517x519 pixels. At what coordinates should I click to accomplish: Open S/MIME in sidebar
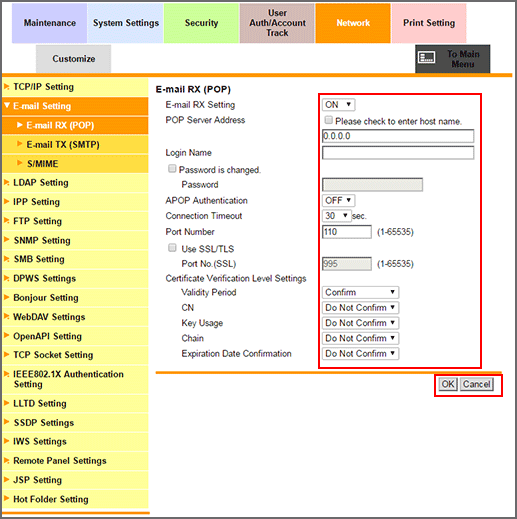(75, 164)
